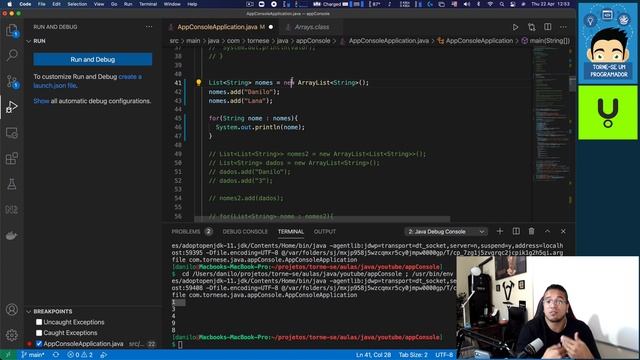Switch to the DEBUG CONSOLE panel tab
Image resolution: width=640 pixels, height=360 pixels.
pos(245,231)
